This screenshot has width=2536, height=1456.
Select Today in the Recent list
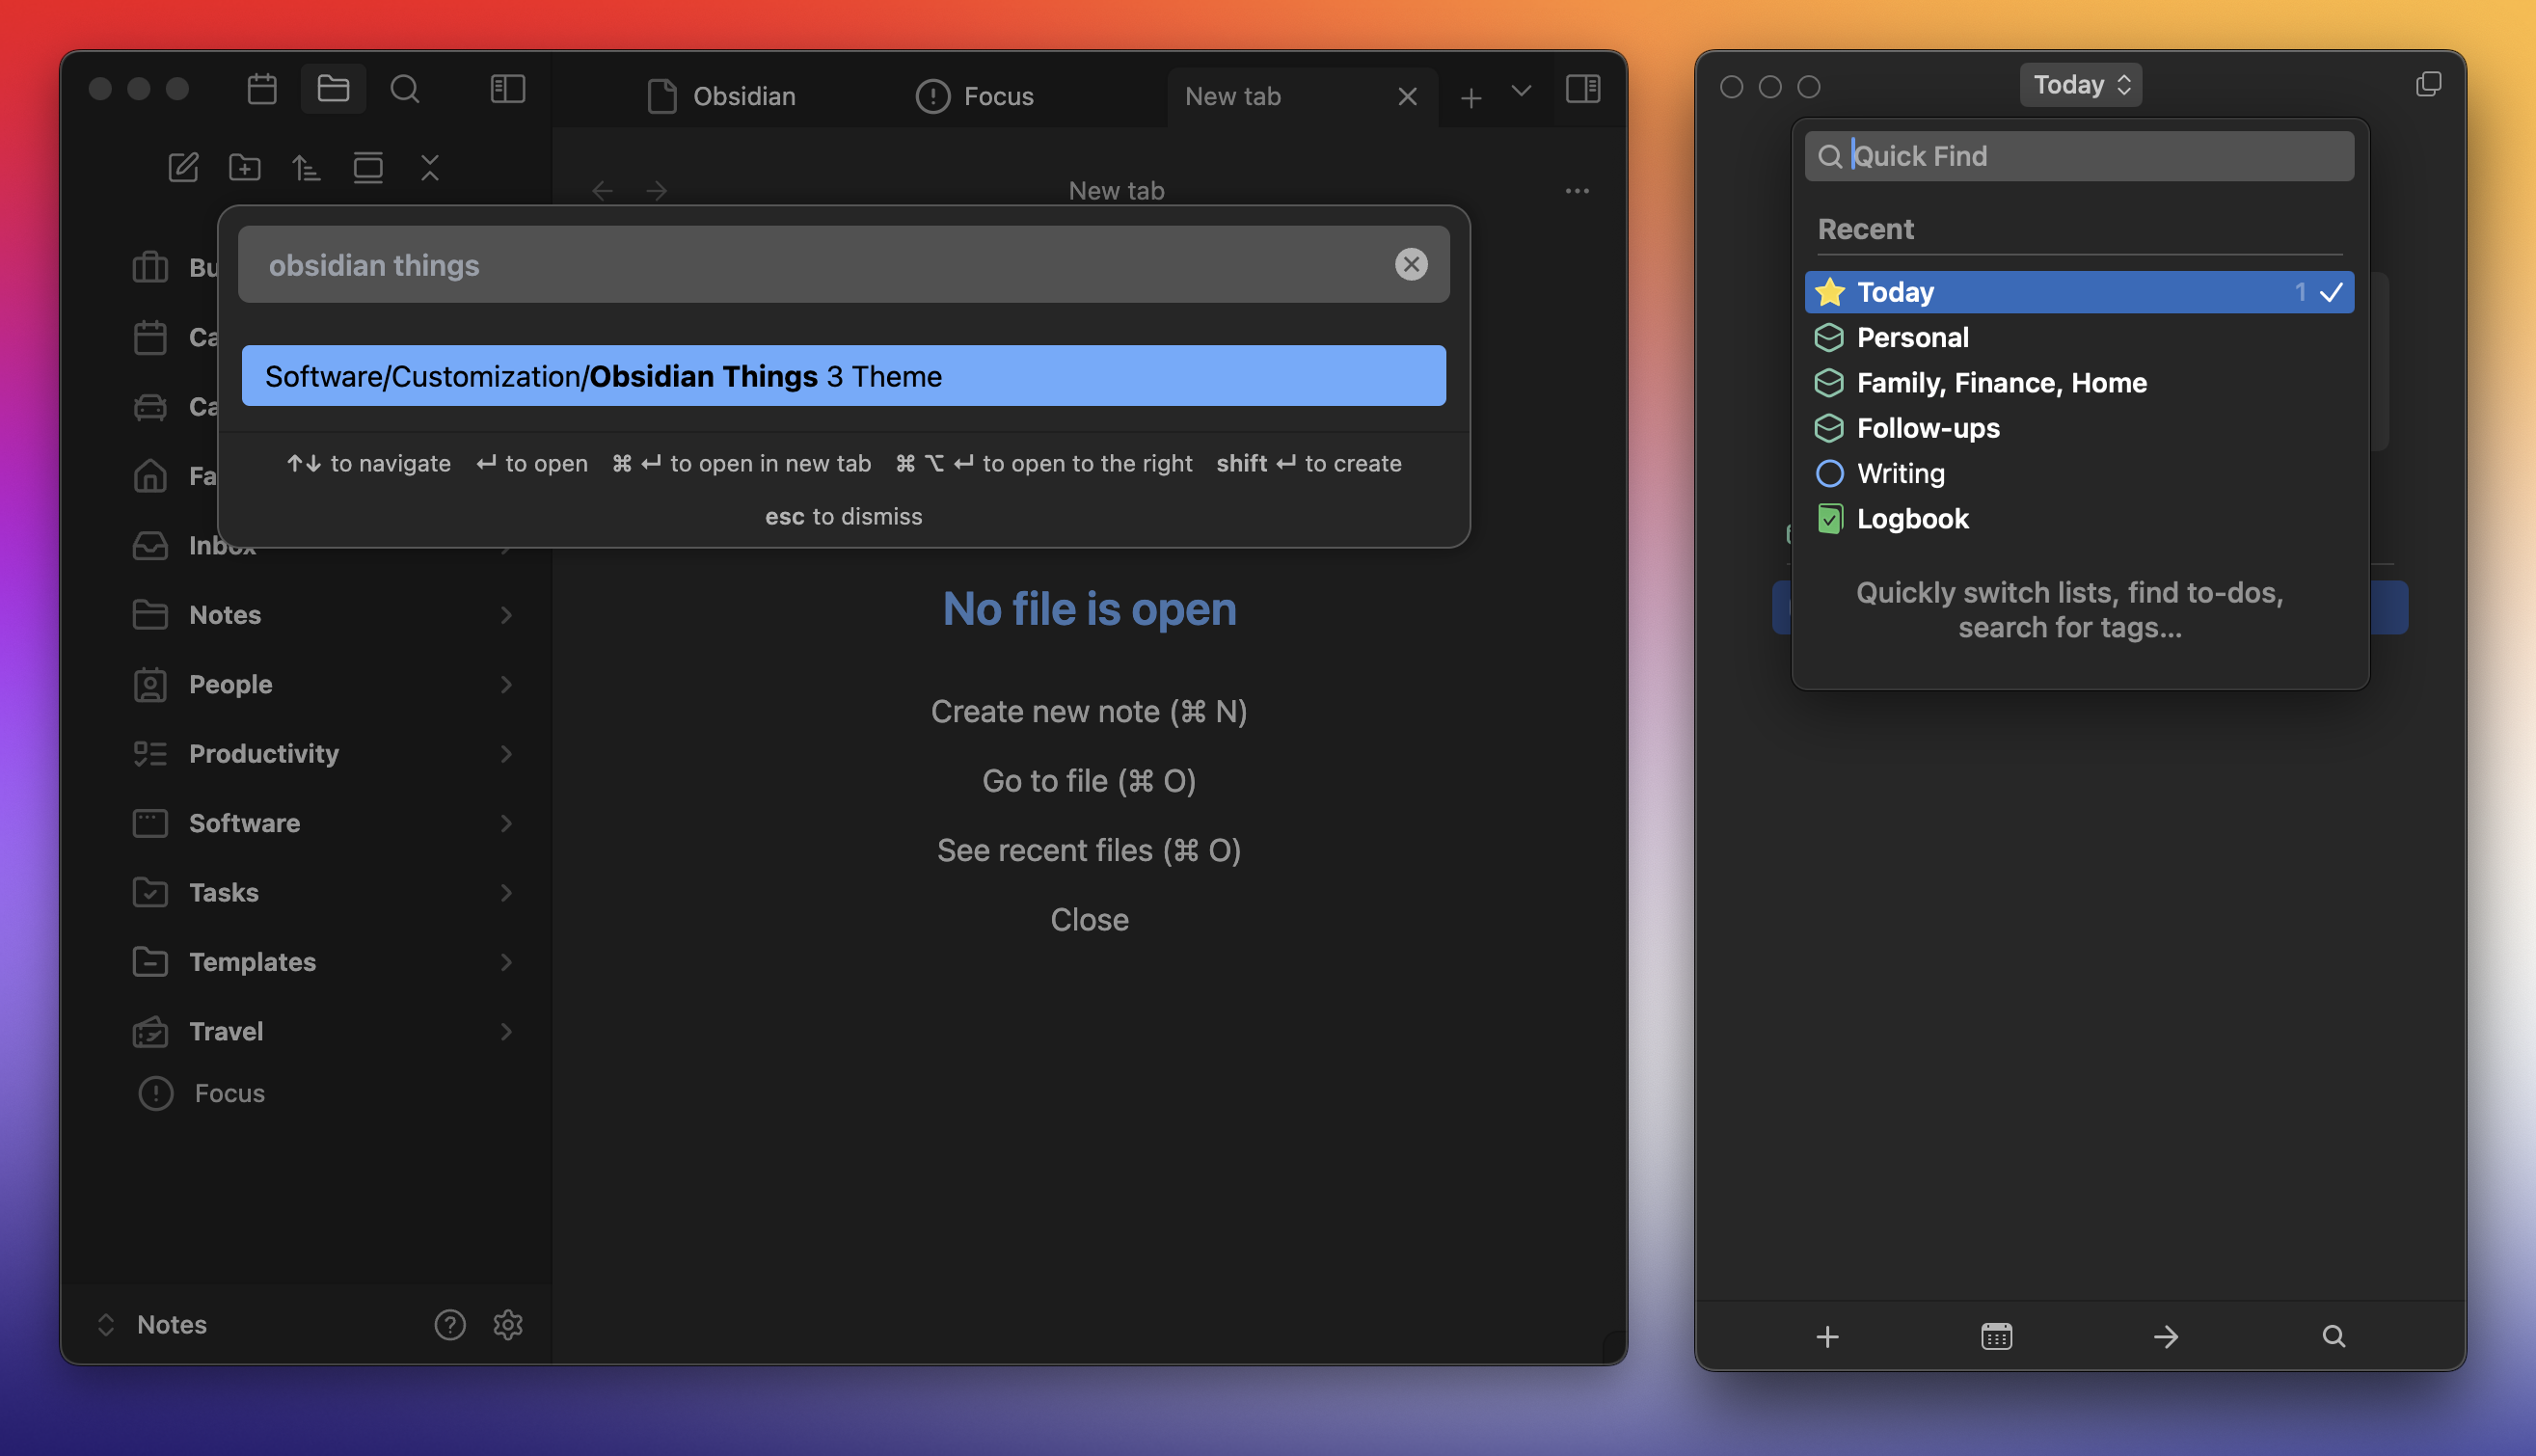pyautogui.click(x=2079, y=292)
